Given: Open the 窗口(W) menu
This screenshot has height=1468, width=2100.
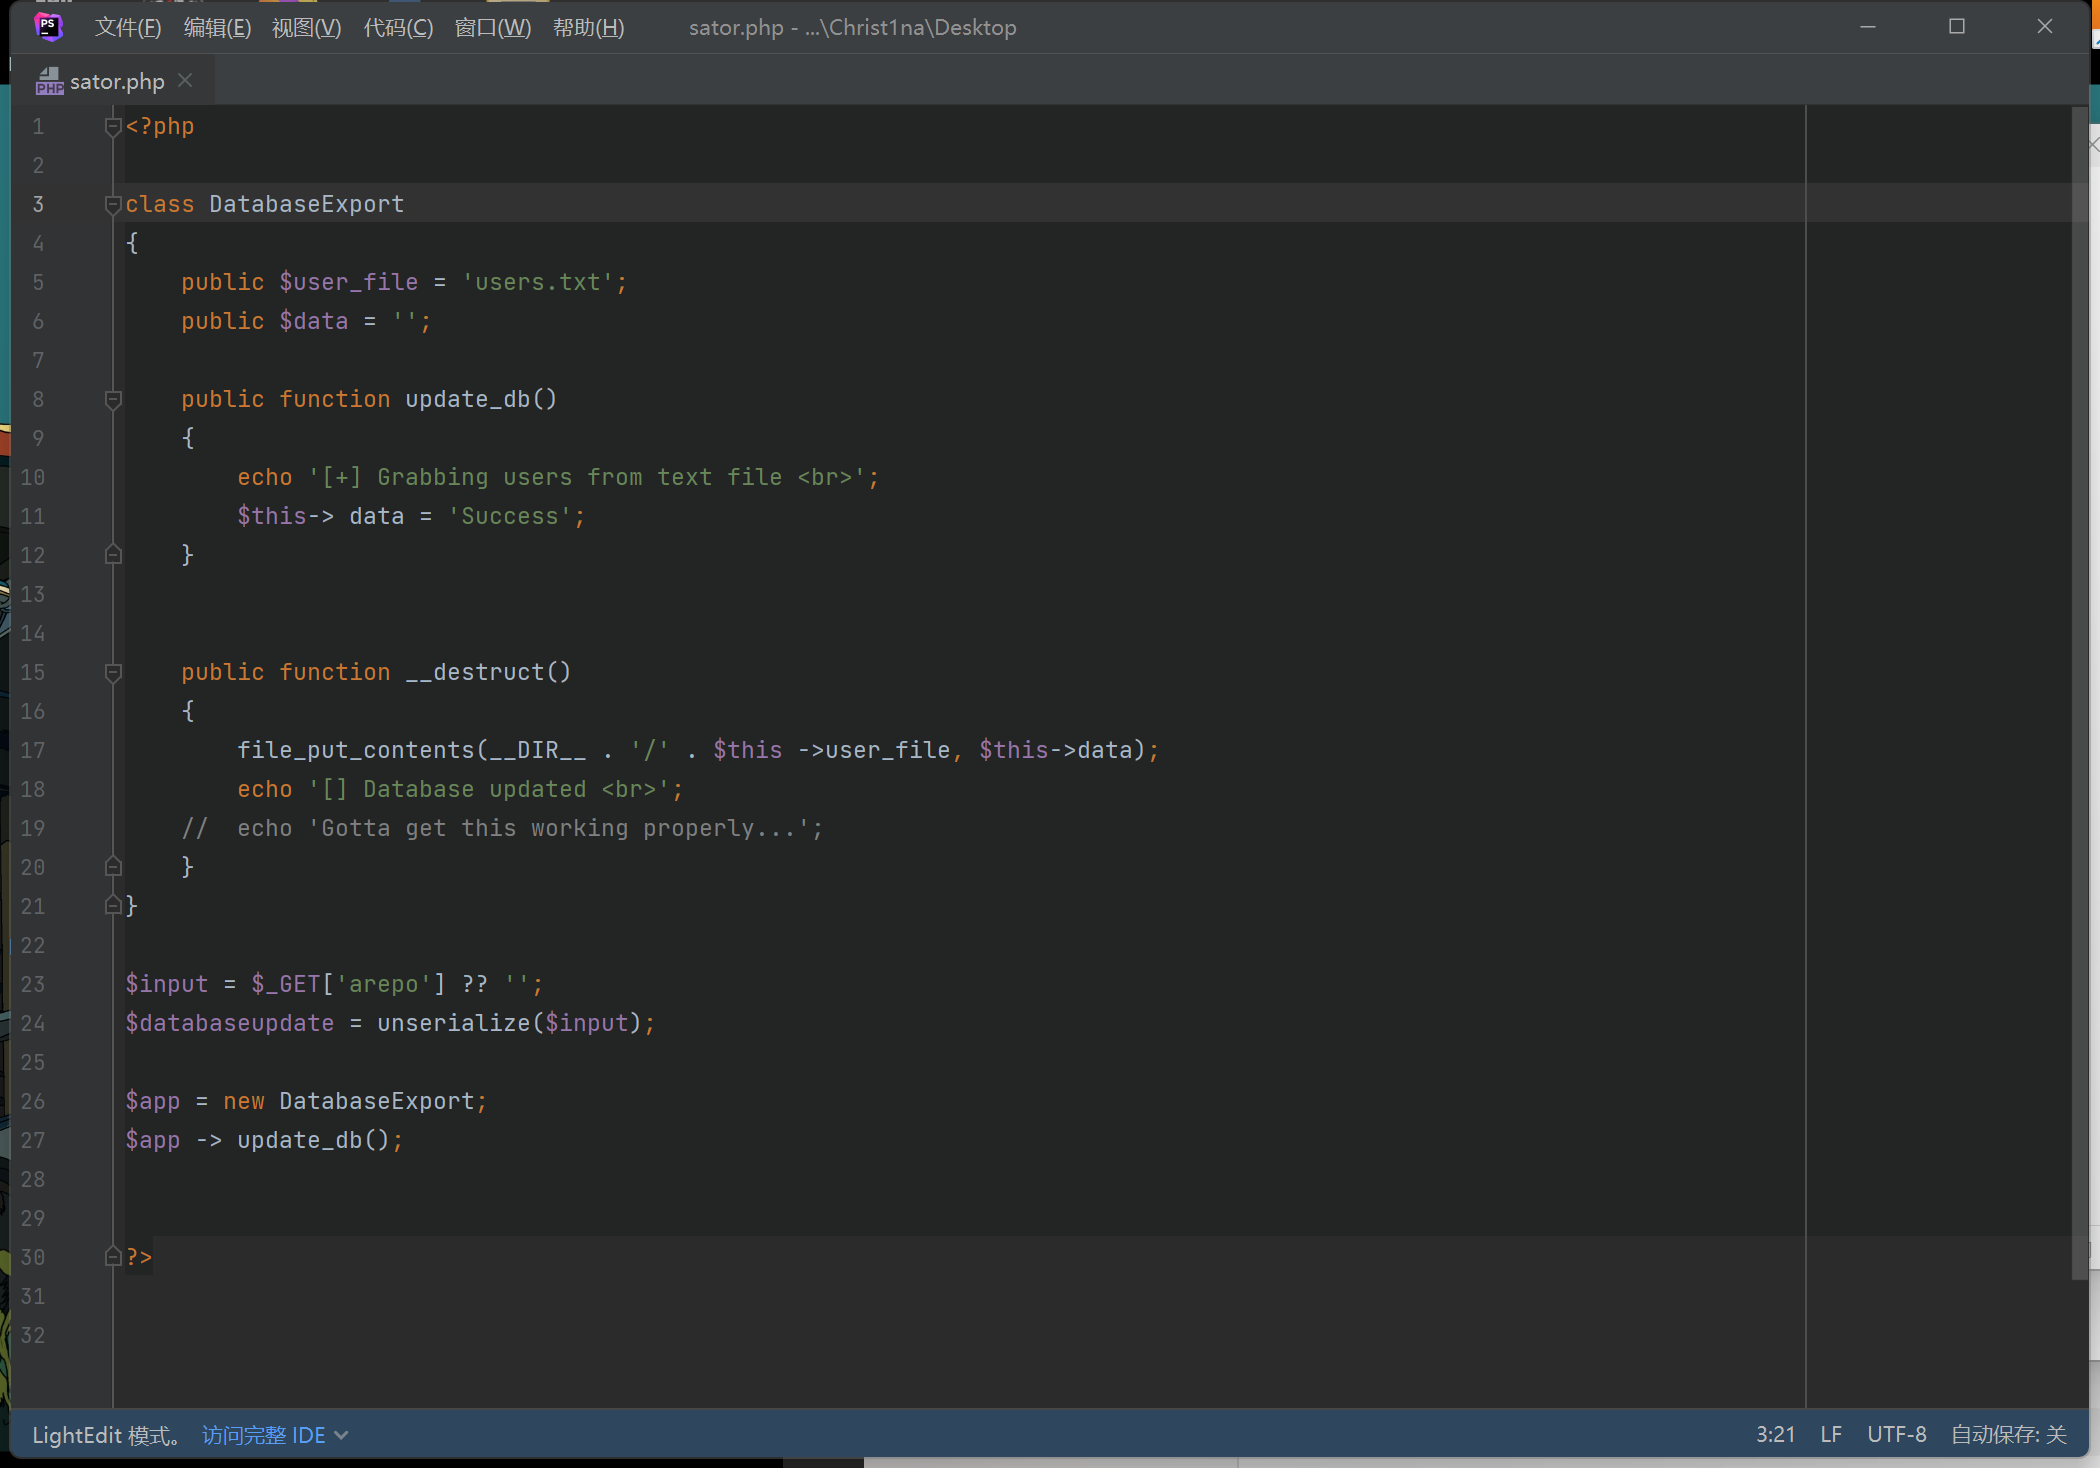Looking at the screenshot, I should [493, 27].
